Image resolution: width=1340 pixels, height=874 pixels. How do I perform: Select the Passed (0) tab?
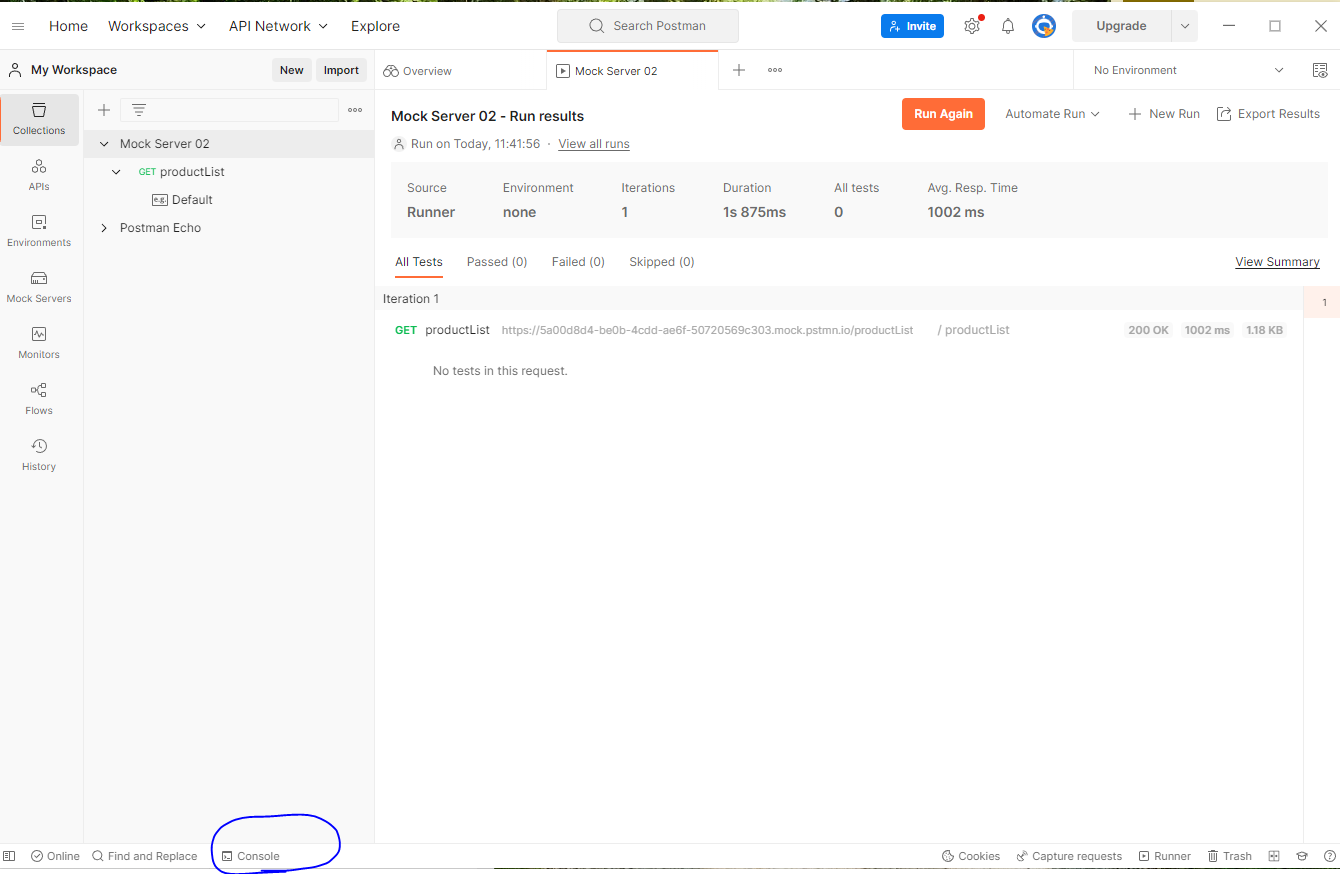497,262
